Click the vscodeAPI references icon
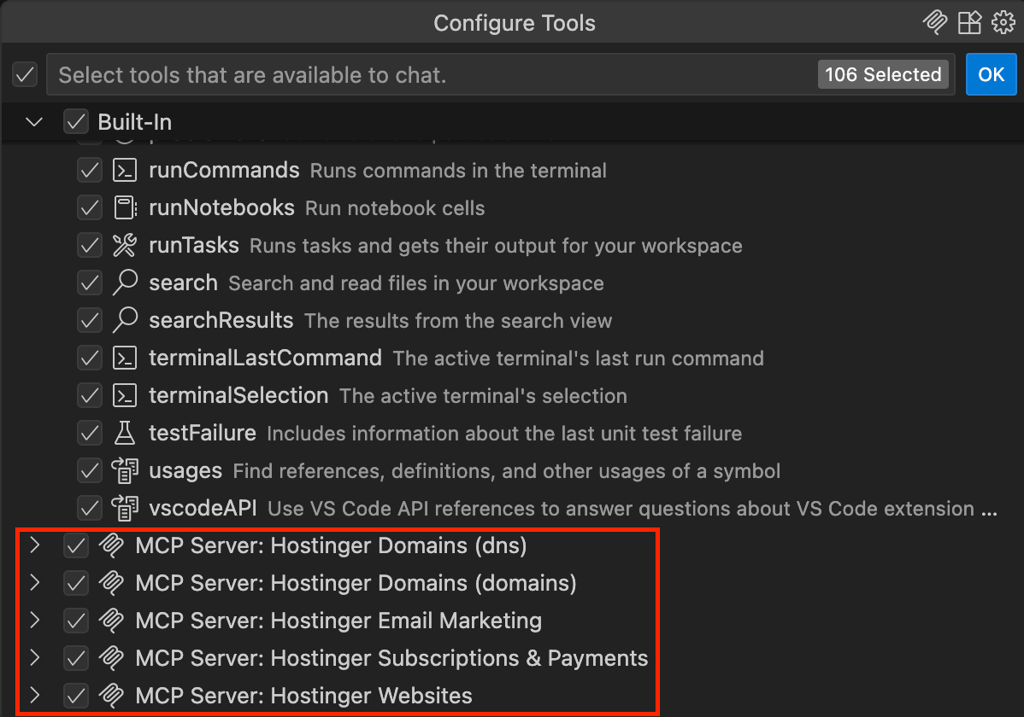 125,508
